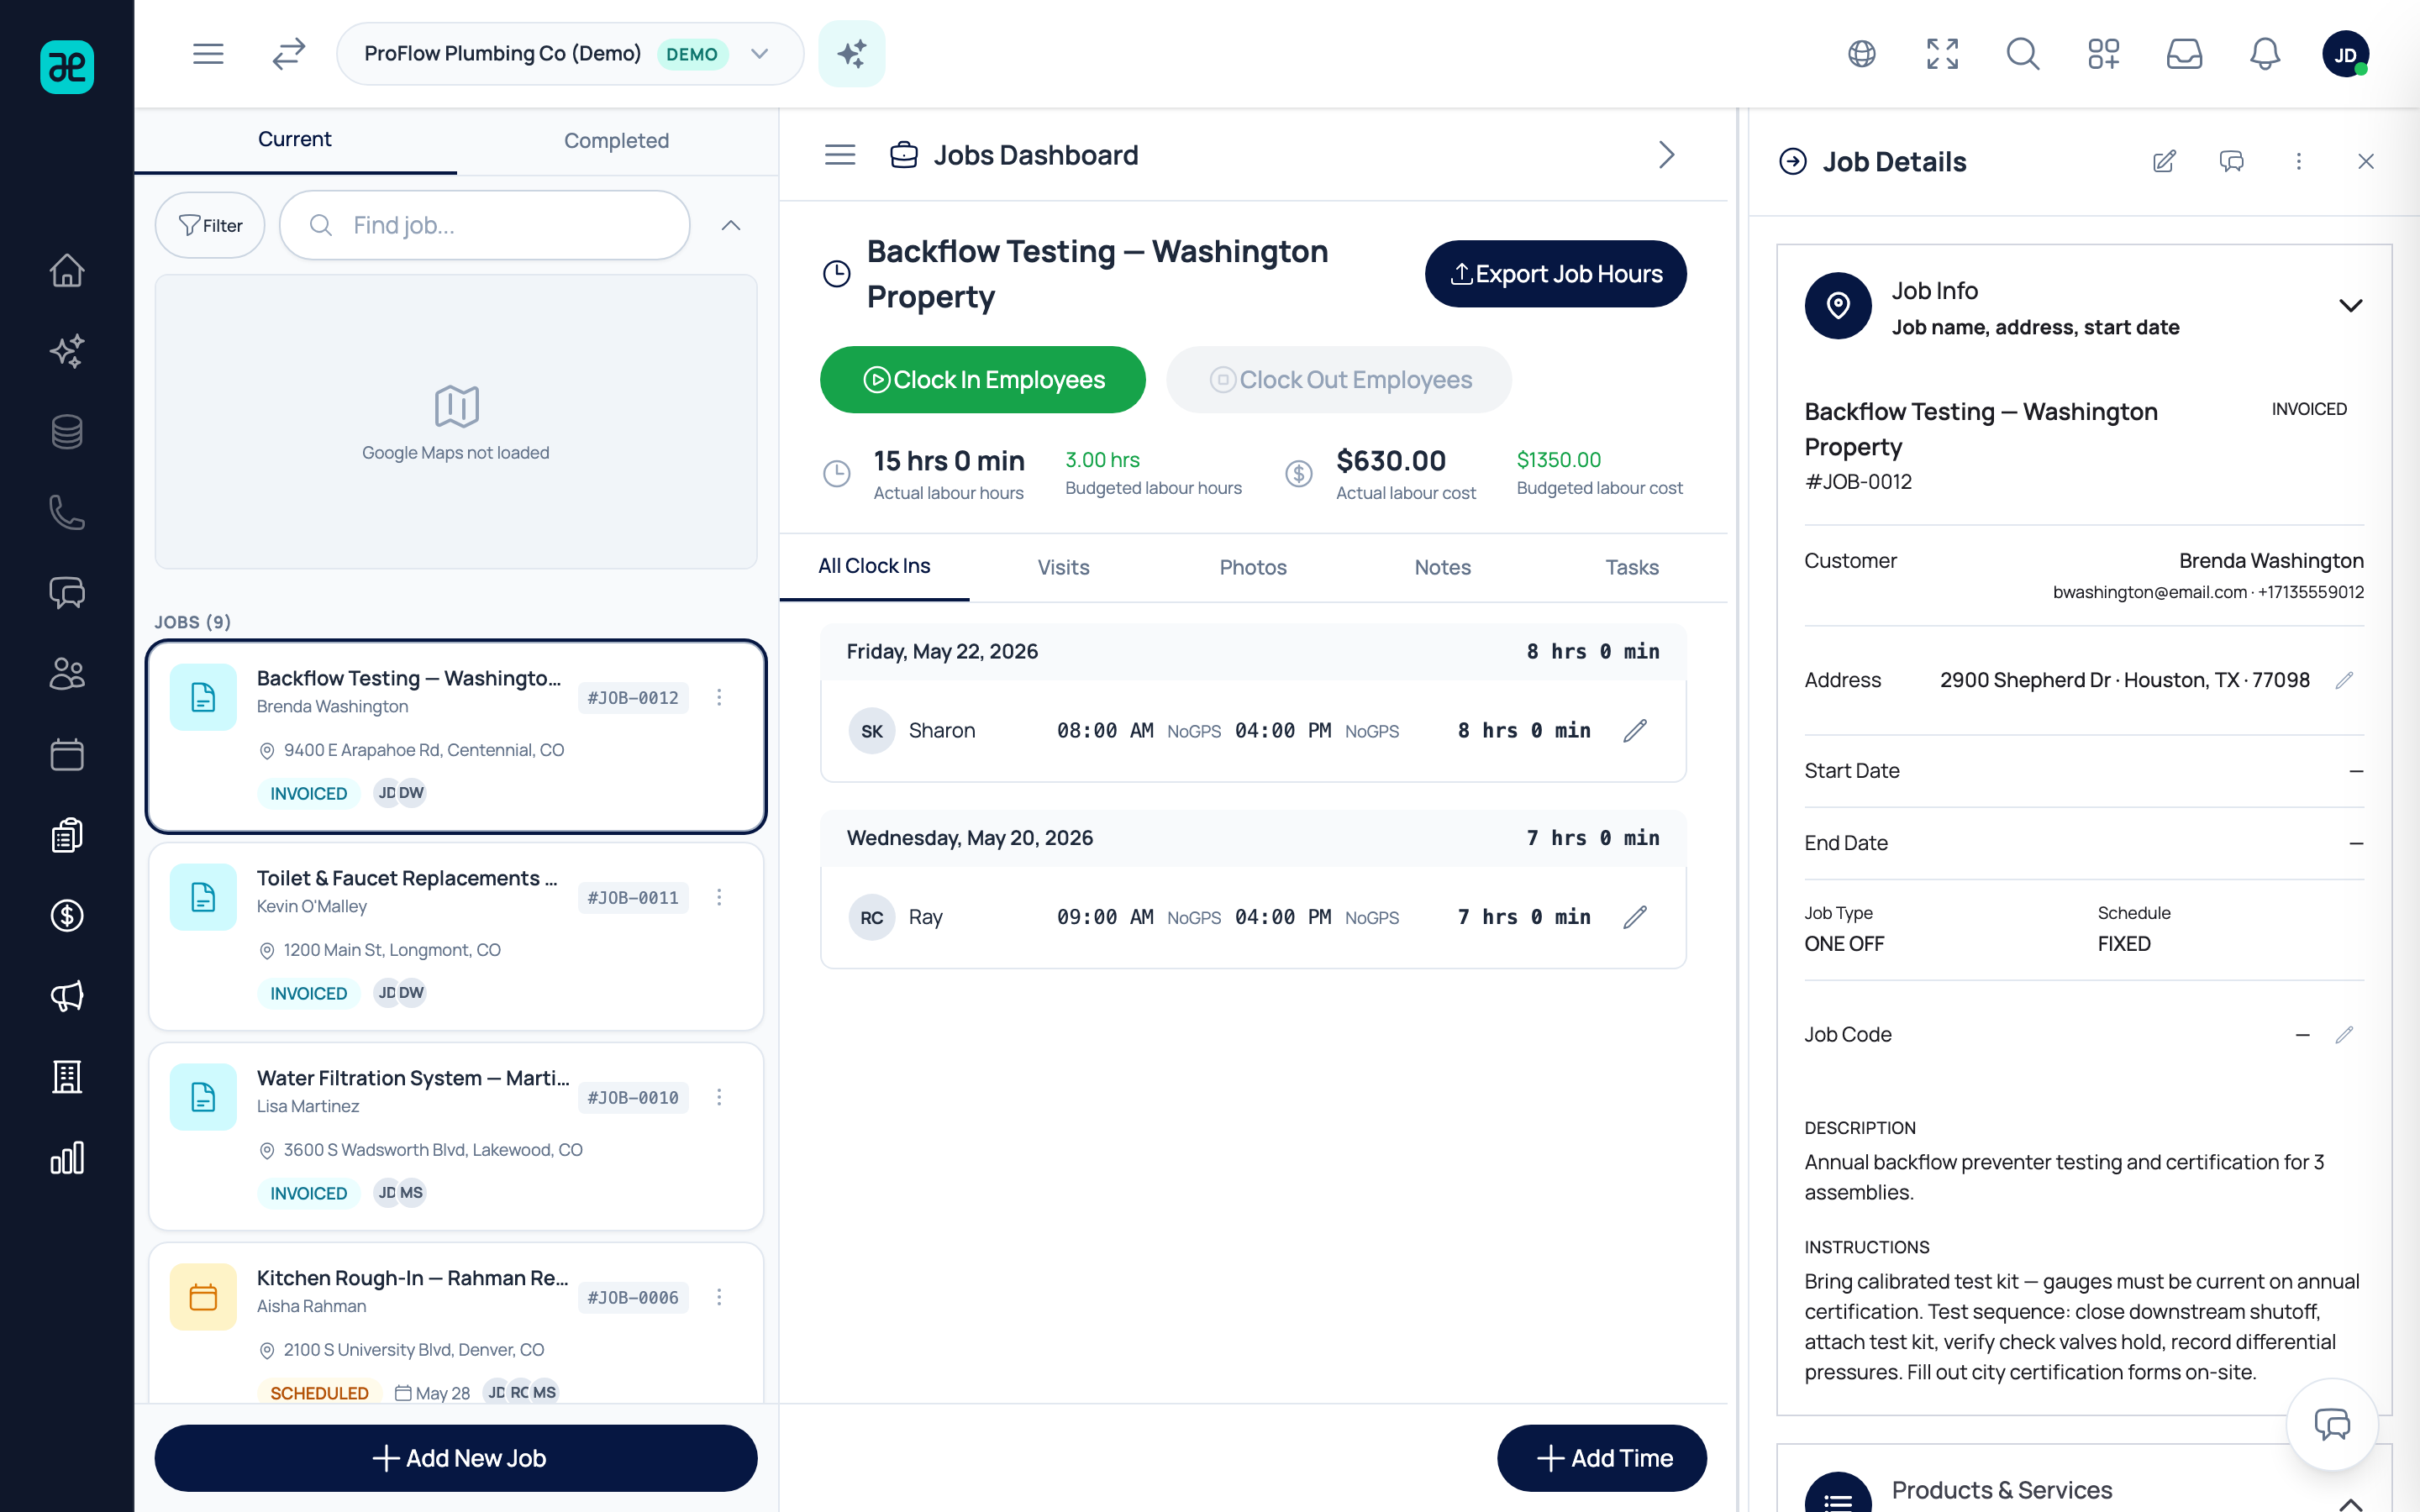Click the app logo in top-left
Image resolution: width=2420 pixels, height=1512 pixels.
[67, 67]
